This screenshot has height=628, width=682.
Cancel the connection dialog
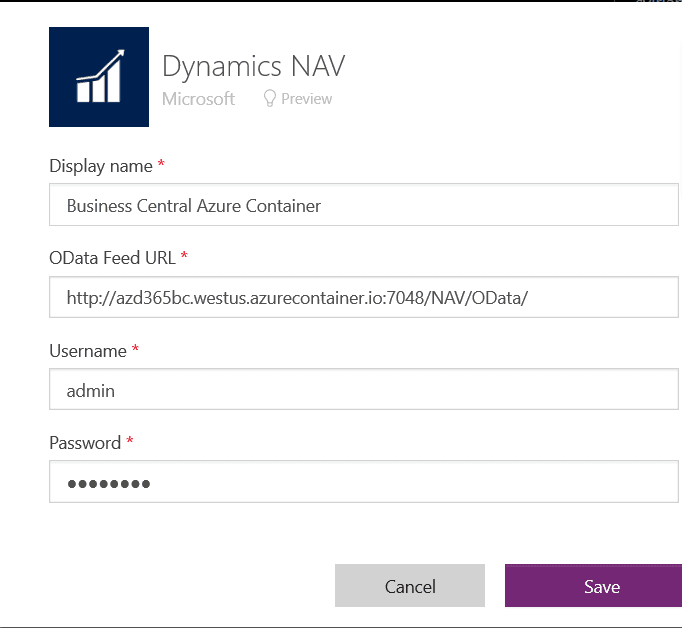(410, 586)
